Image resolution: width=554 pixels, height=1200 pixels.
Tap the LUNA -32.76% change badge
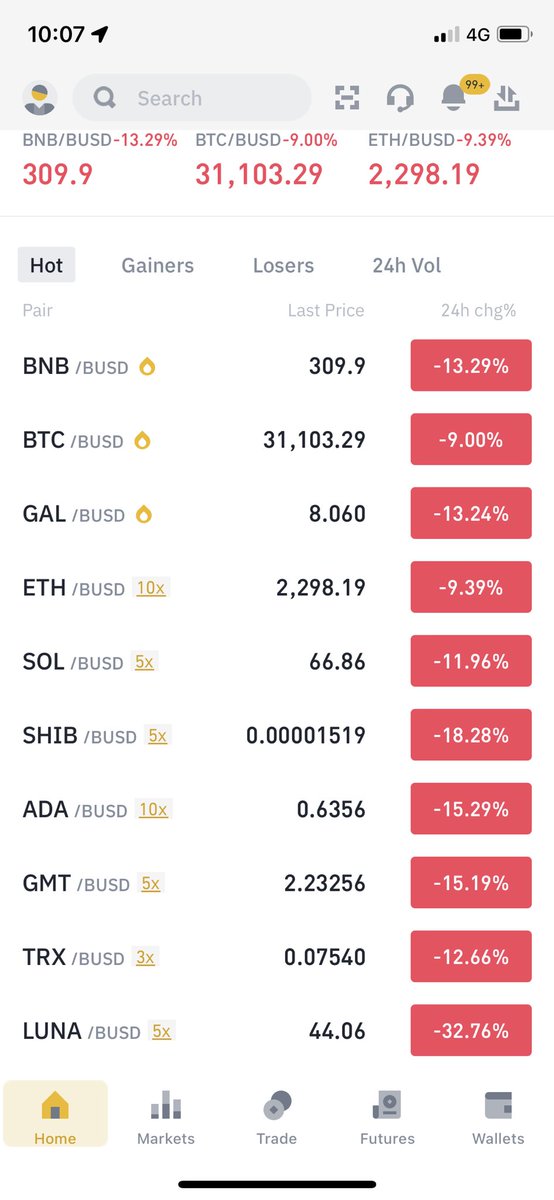(471, 1031)
